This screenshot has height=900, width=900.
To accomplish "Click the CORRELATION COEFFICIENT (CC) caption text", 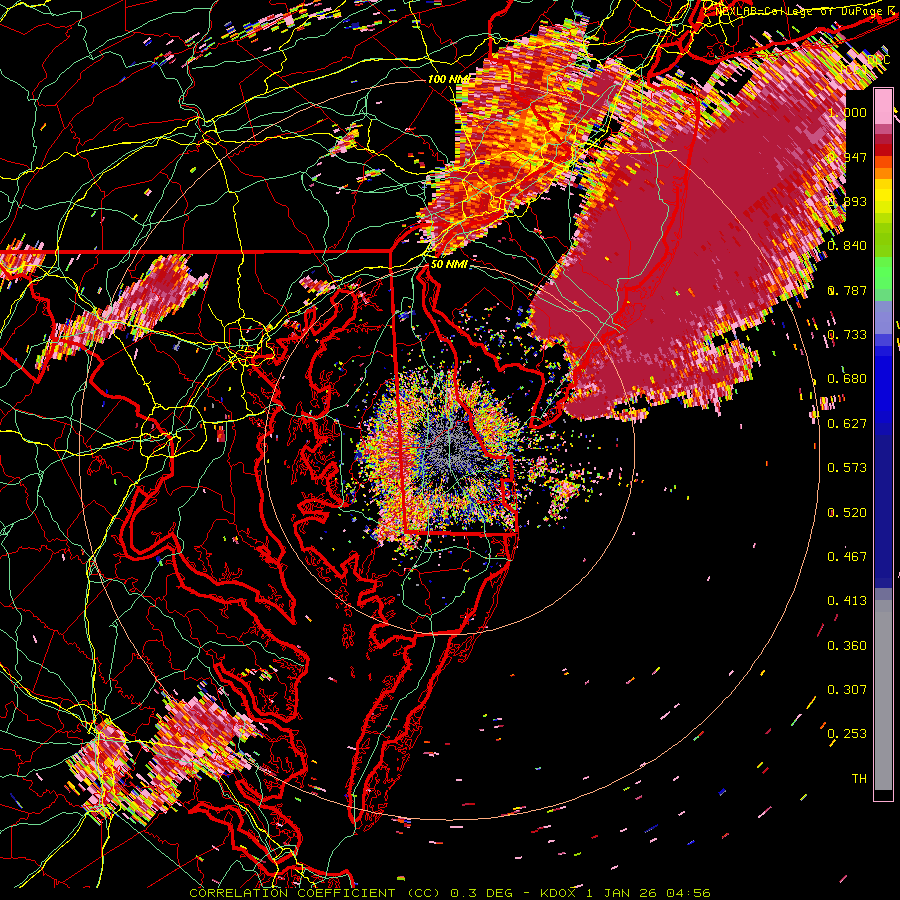I will (x=315, y=893).
